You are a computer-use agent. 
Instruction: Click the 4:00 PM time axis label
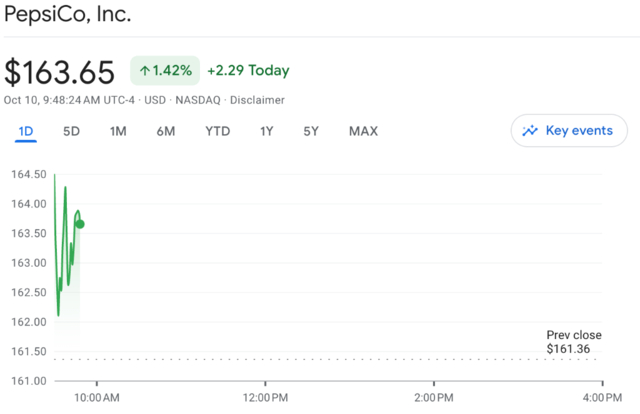tap(601, 398)
